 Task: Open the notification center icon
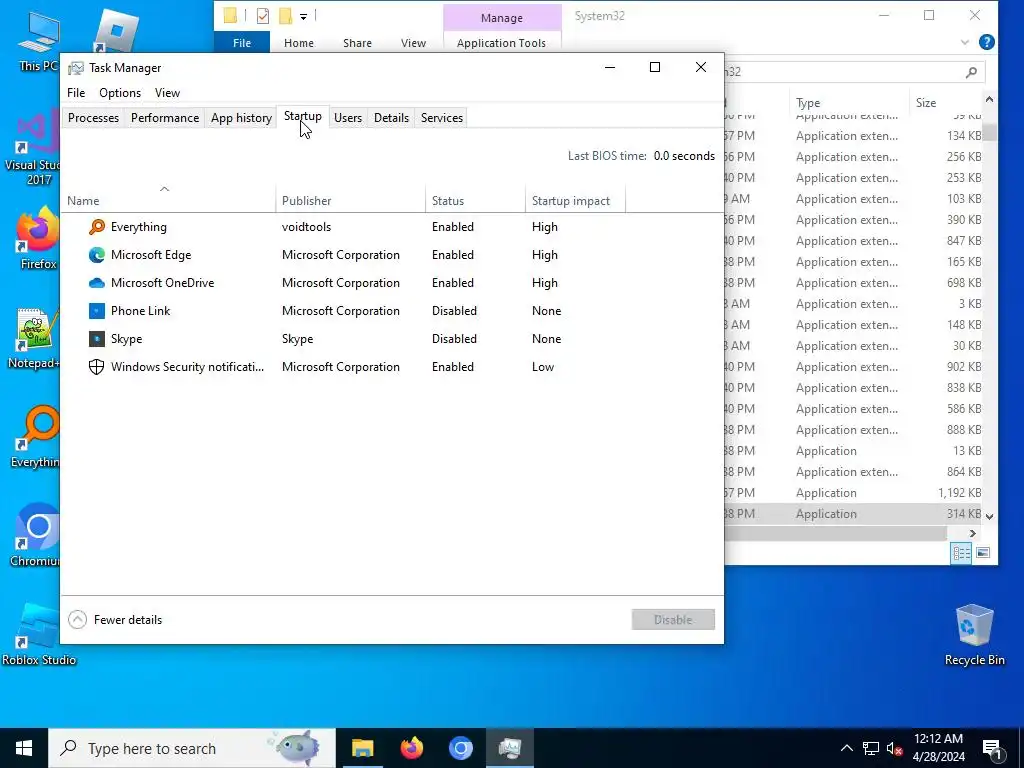(x=993, y=749)
